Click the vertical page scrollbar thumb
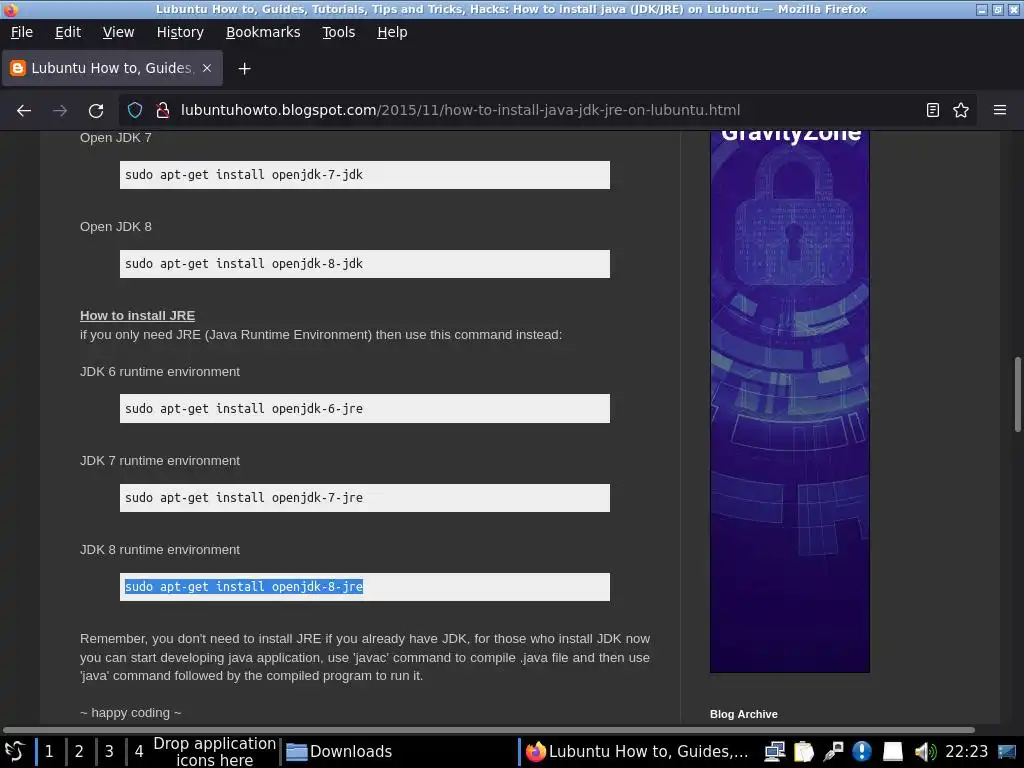Image resolution: width=1024 pixels, height=768 pixels. [1017, 394]
